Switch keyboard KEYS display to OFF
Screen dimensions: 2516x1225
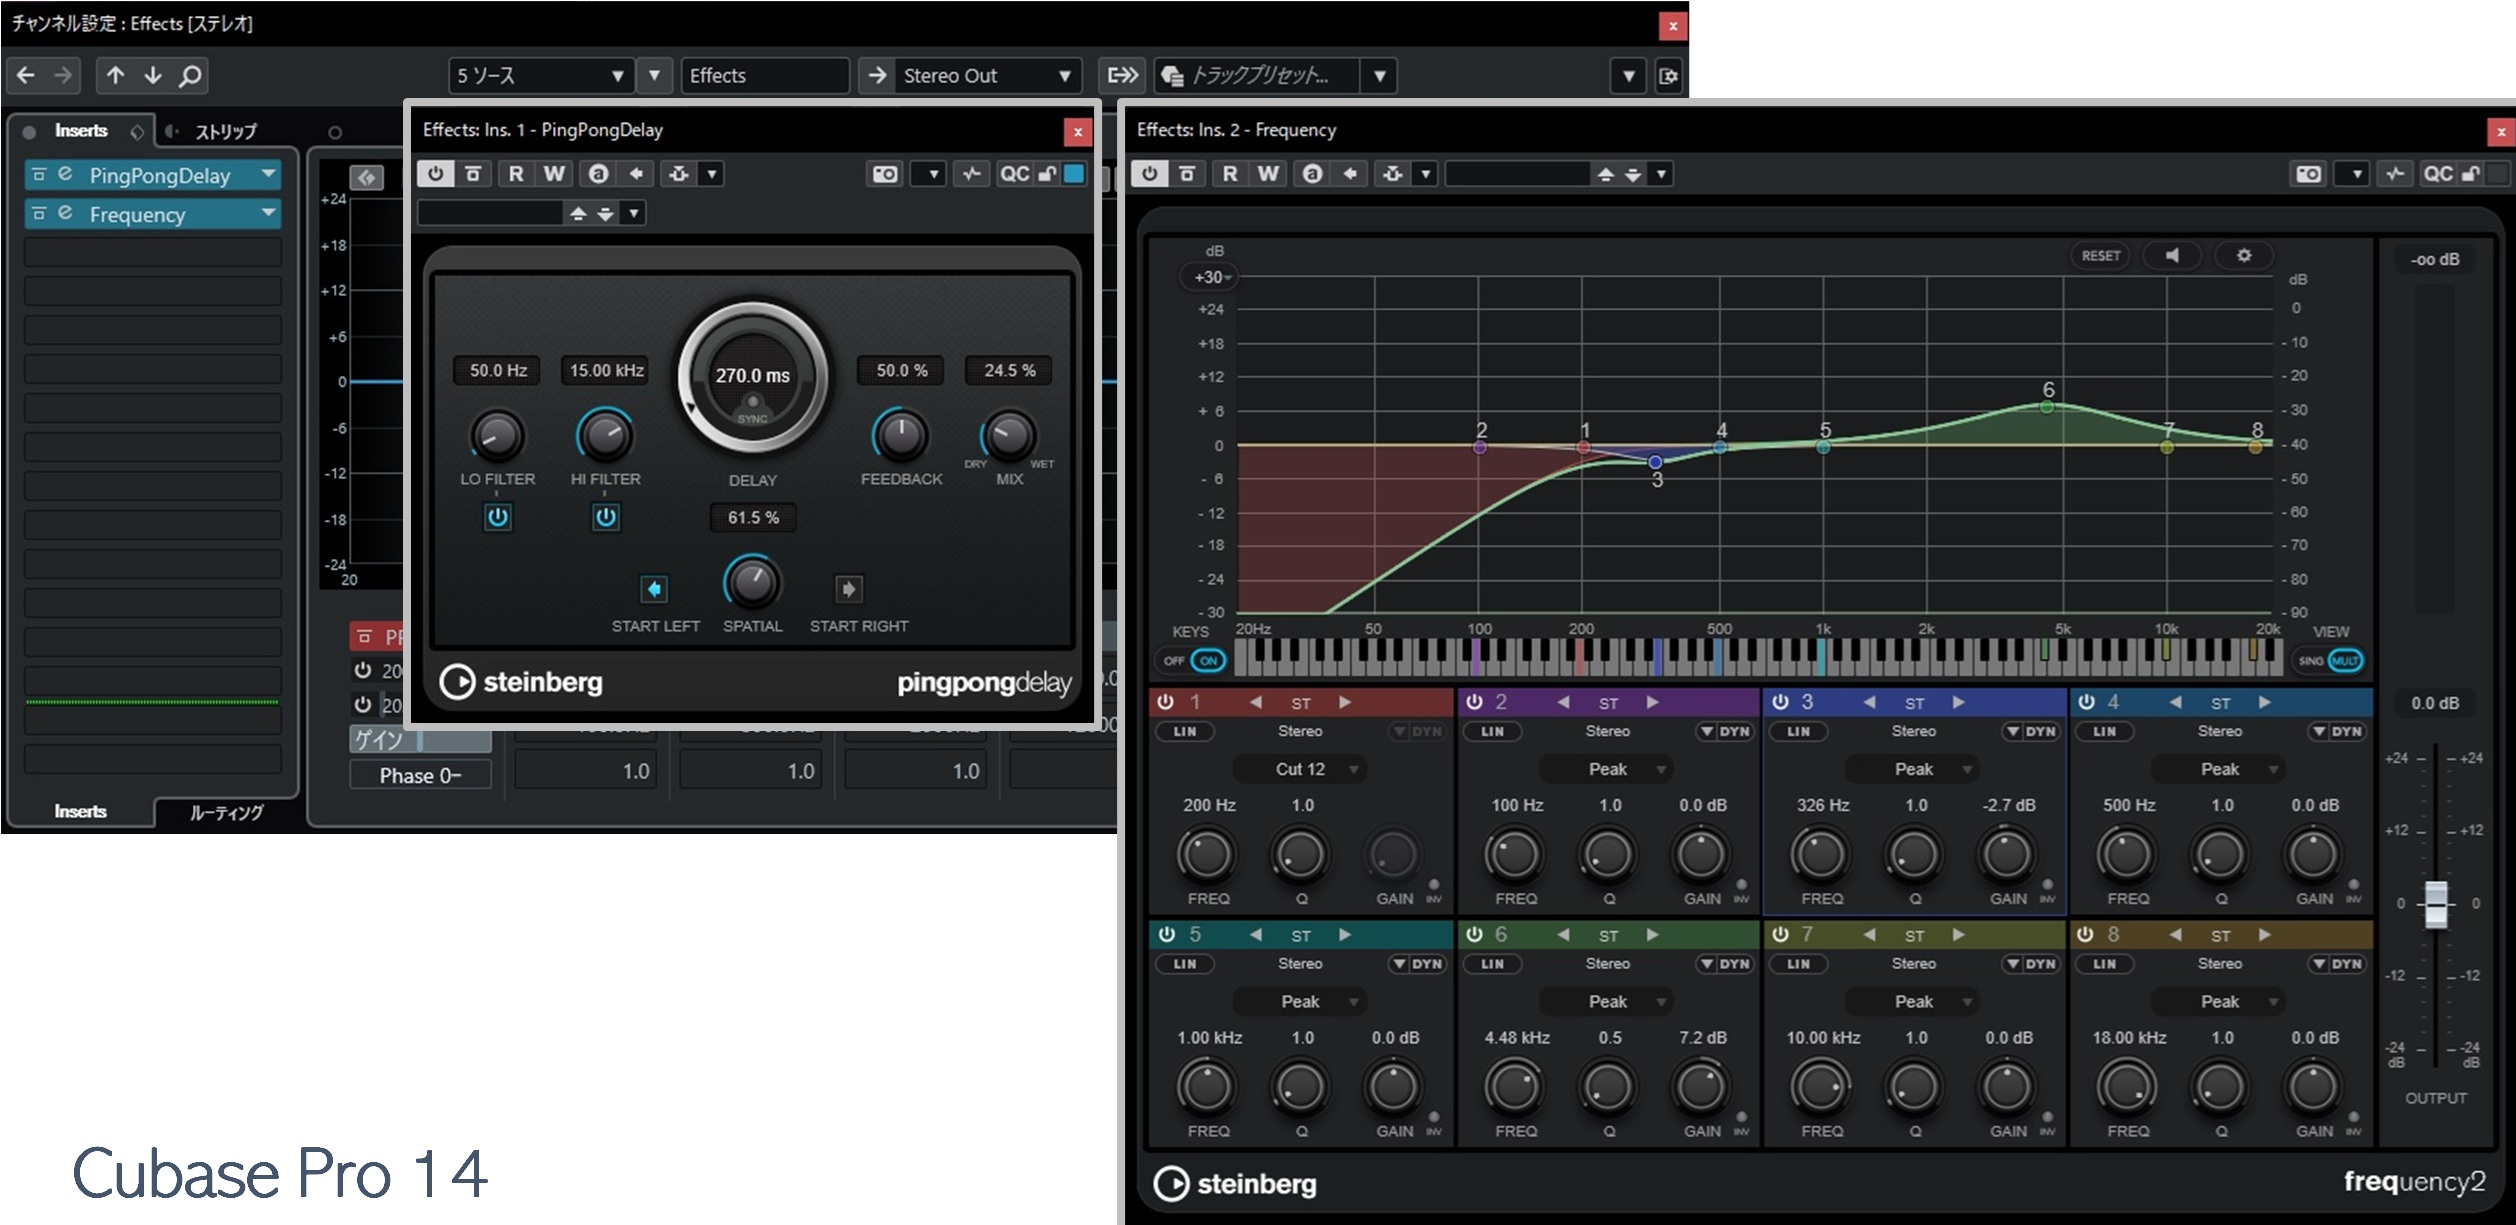(1174, 661)
